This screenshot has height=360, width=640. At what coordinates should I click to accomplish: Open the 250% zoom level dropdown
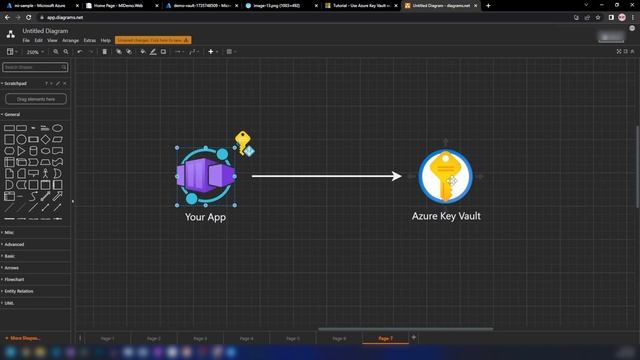click(35, 52)
